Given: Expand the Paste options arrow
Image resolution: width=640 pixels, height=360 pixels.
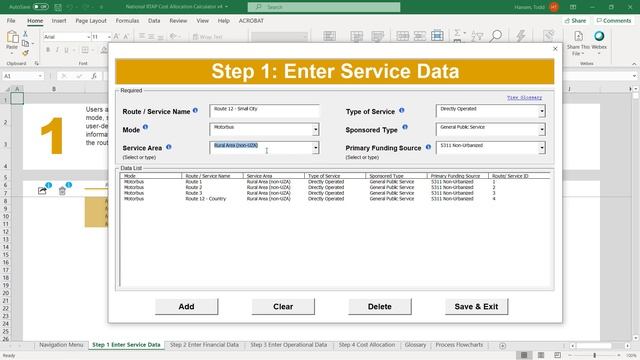Looking at the screenshot, I should pyautogui.click(x=12, y=53).
